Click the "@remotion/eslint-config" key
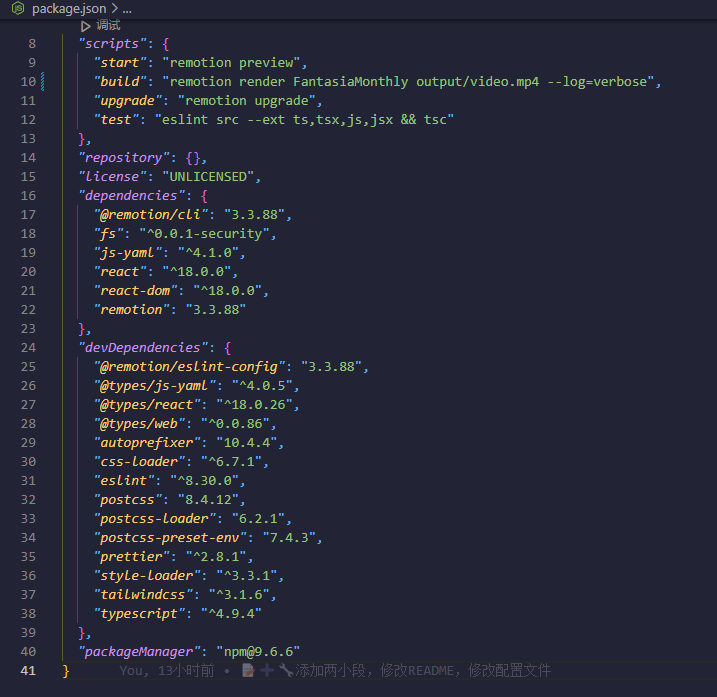This screenshot has width=717, height=697. click(x=189, y=367)
